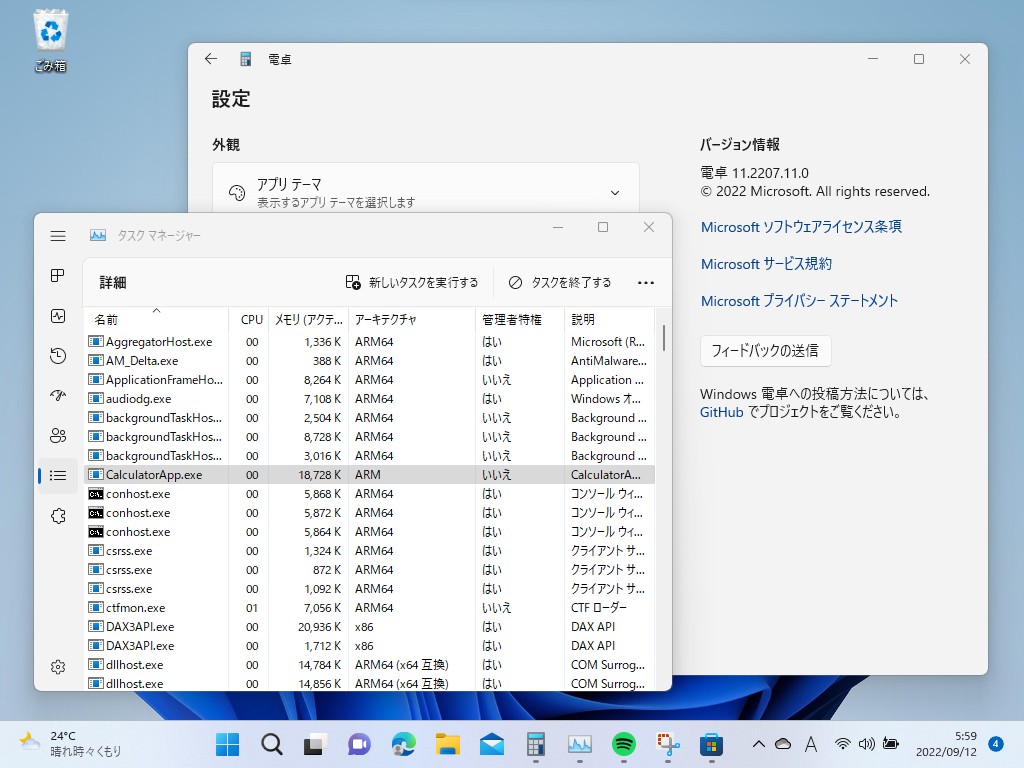Open Windows Search from the taskbar
1024x768 pixels.
click(271, 744)
